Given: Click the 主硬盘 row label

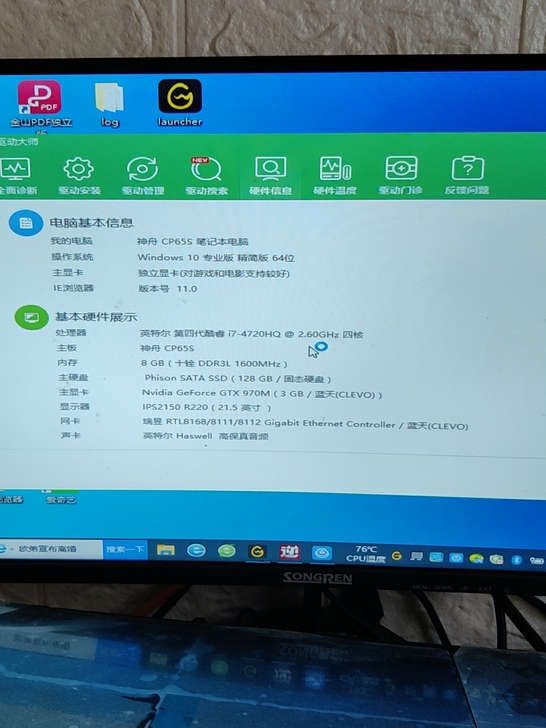Looking at the screenshot, I should click(x=73, y=377).
